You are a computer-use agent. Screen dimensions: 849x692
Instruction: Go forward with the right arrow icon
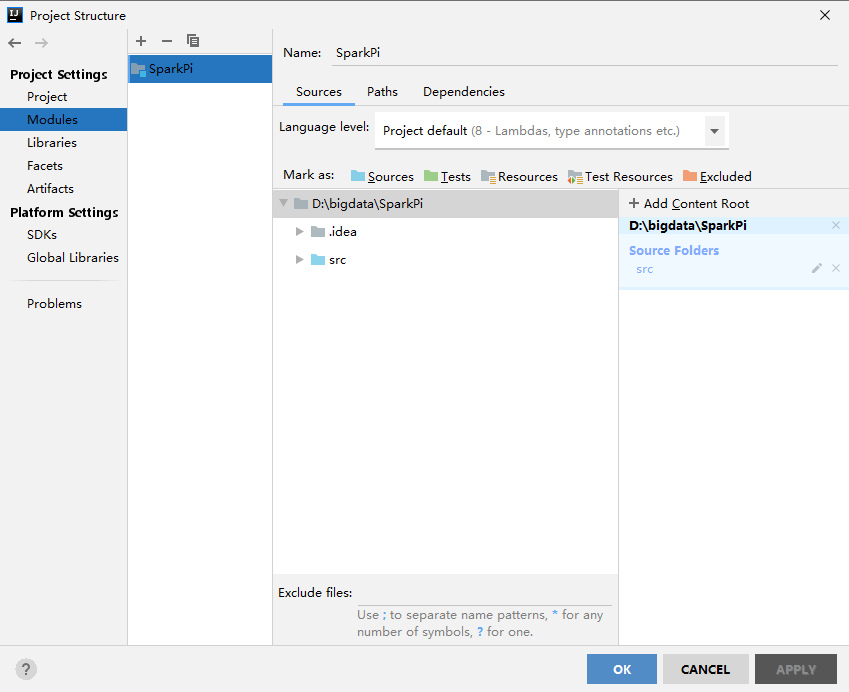pyautogui.click(x=41, y=43)
